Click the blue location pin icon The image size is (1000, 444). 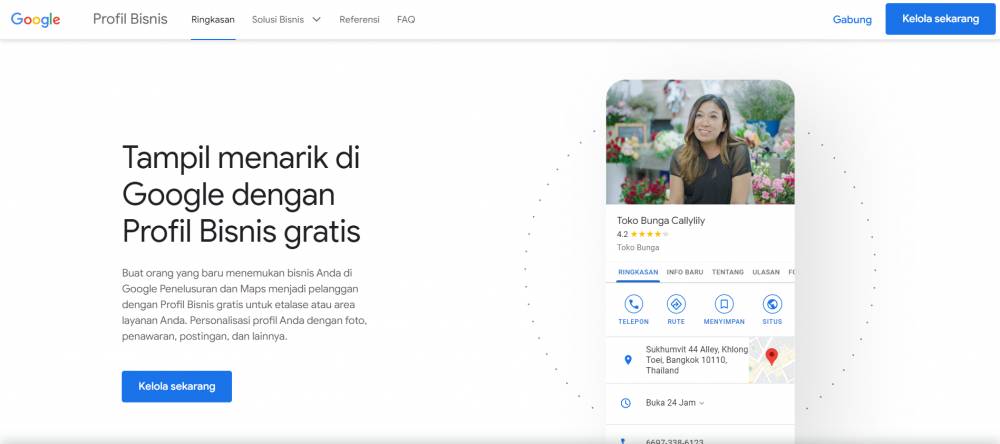tap(628, 360)
